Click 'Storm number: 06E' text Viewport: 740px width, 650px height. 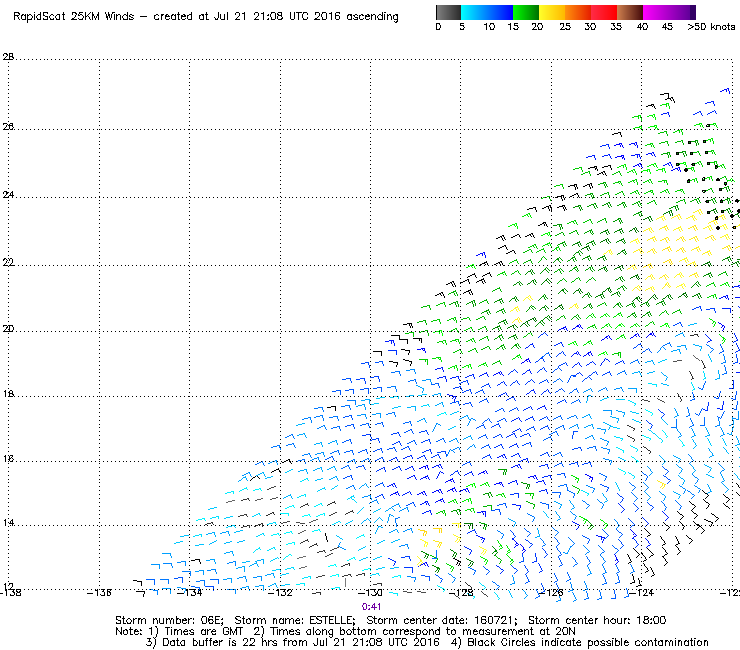pyautogui.click(x=169, y=620)
